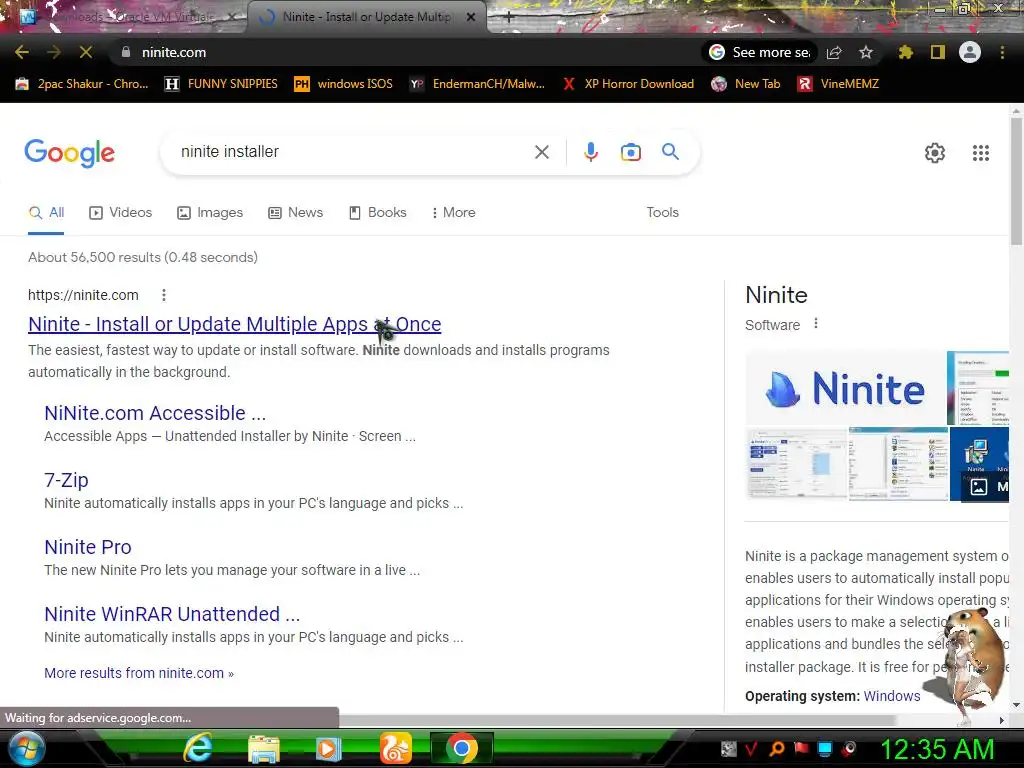Open the New Tab bookmark
Image resolution: width=1024 pixels, height=768 pixels.
click(x=746, y=84)
